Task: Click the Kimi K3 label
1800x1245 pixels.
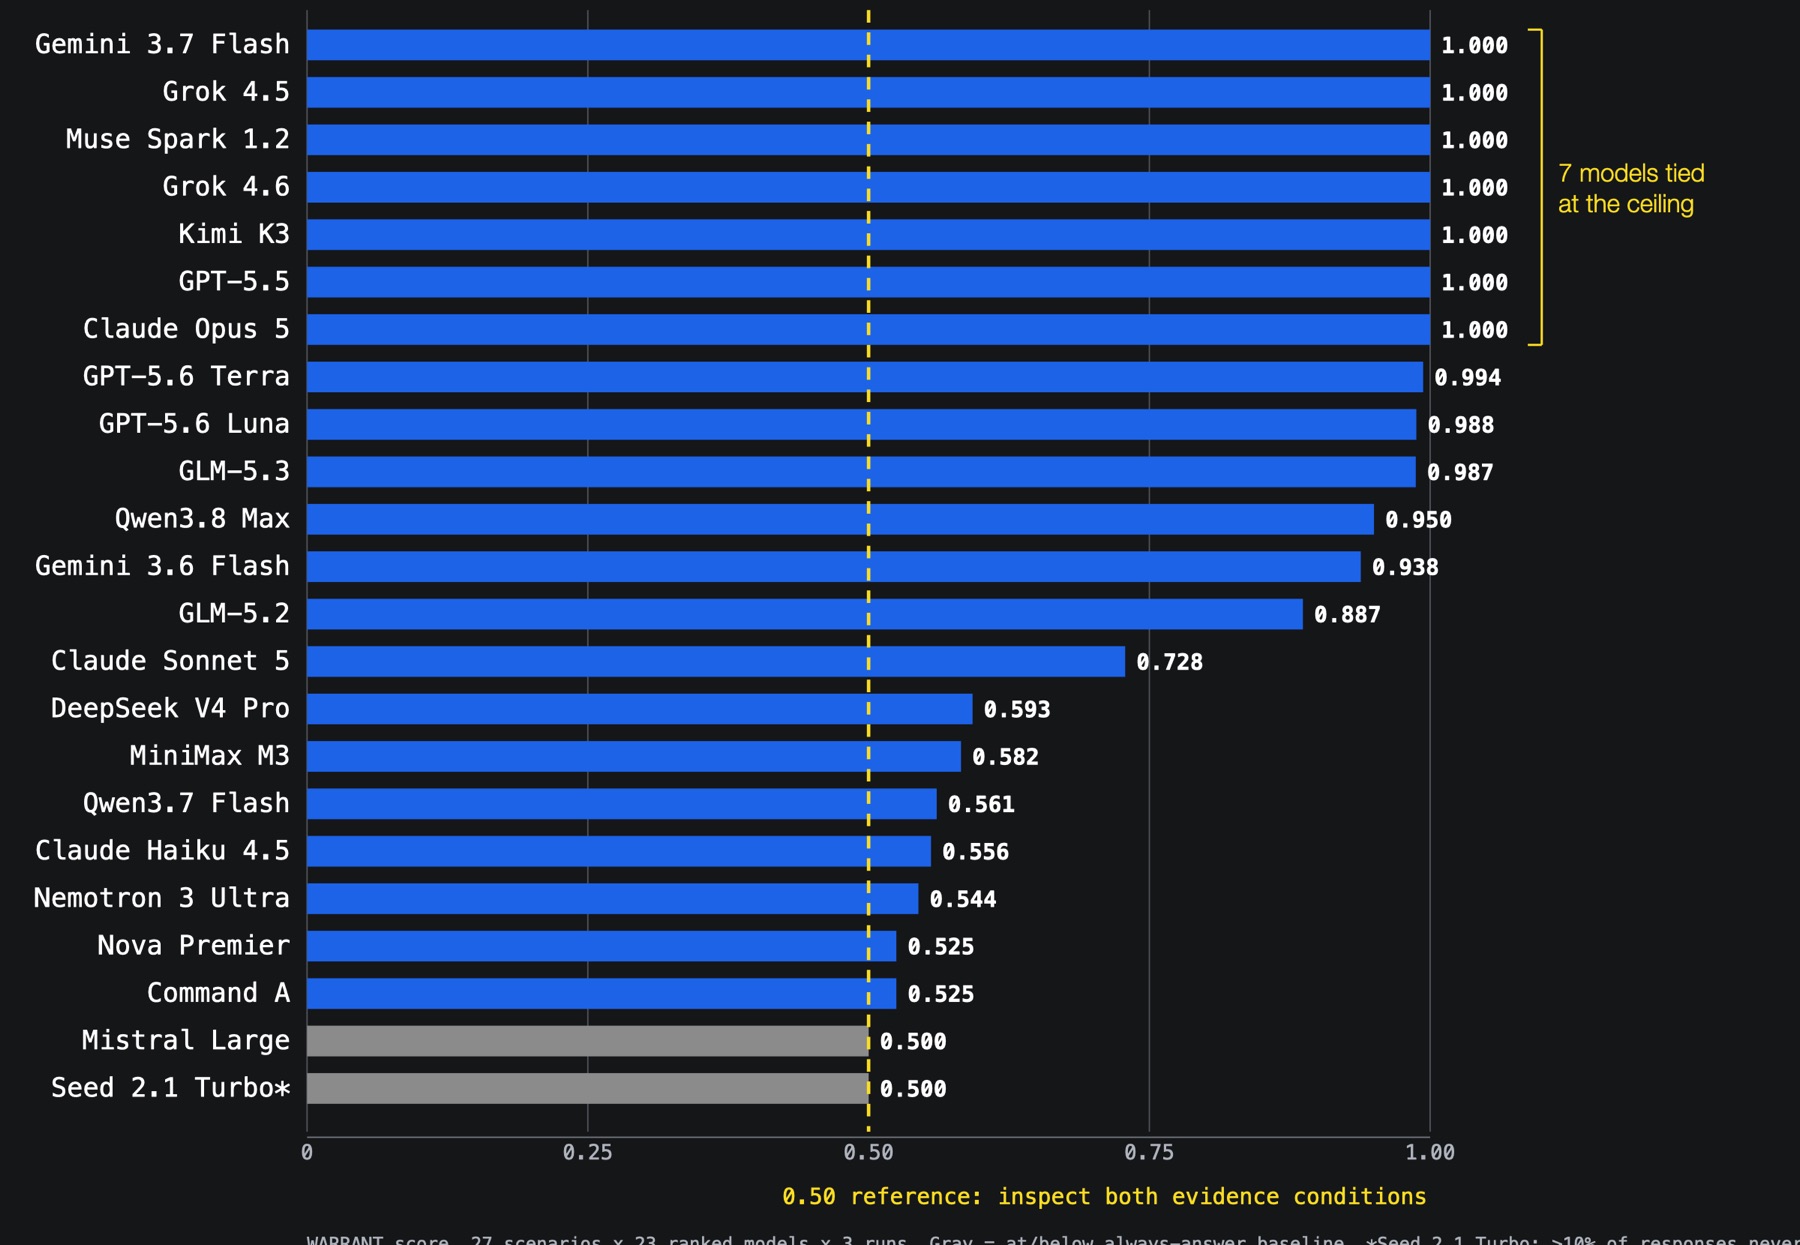Action: pyautogui.click(x=234, y=234)
